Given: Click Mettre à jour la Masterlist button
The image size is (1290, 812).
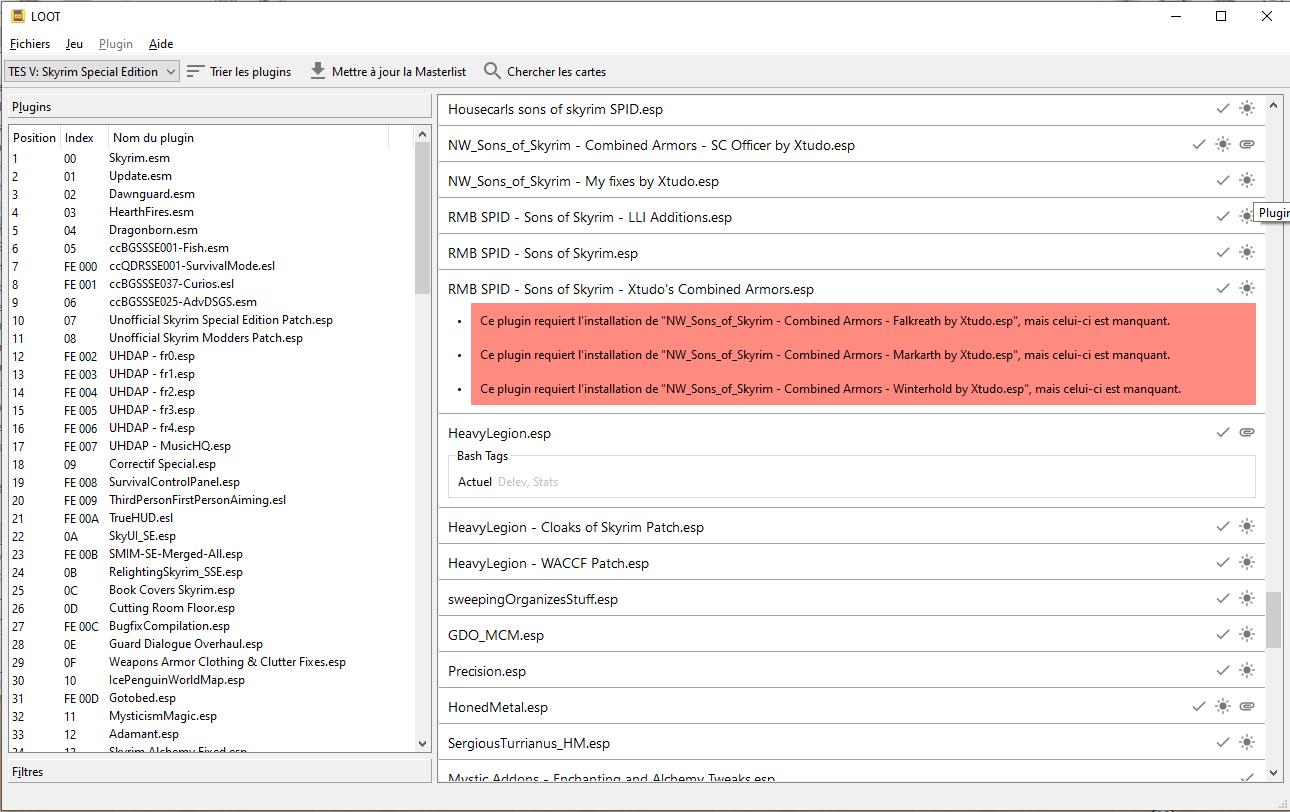Looking at the screenshot, I should point(387,71).
